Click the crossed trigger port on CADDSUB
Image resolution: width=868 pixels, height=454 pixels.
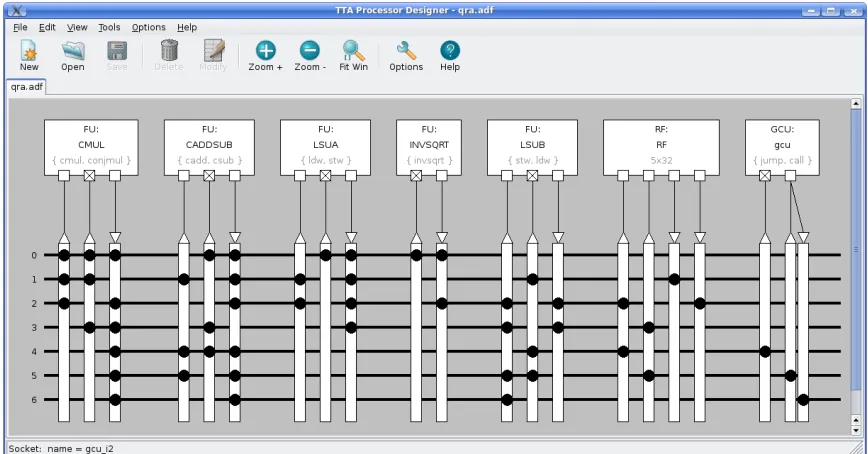point(209,176)
